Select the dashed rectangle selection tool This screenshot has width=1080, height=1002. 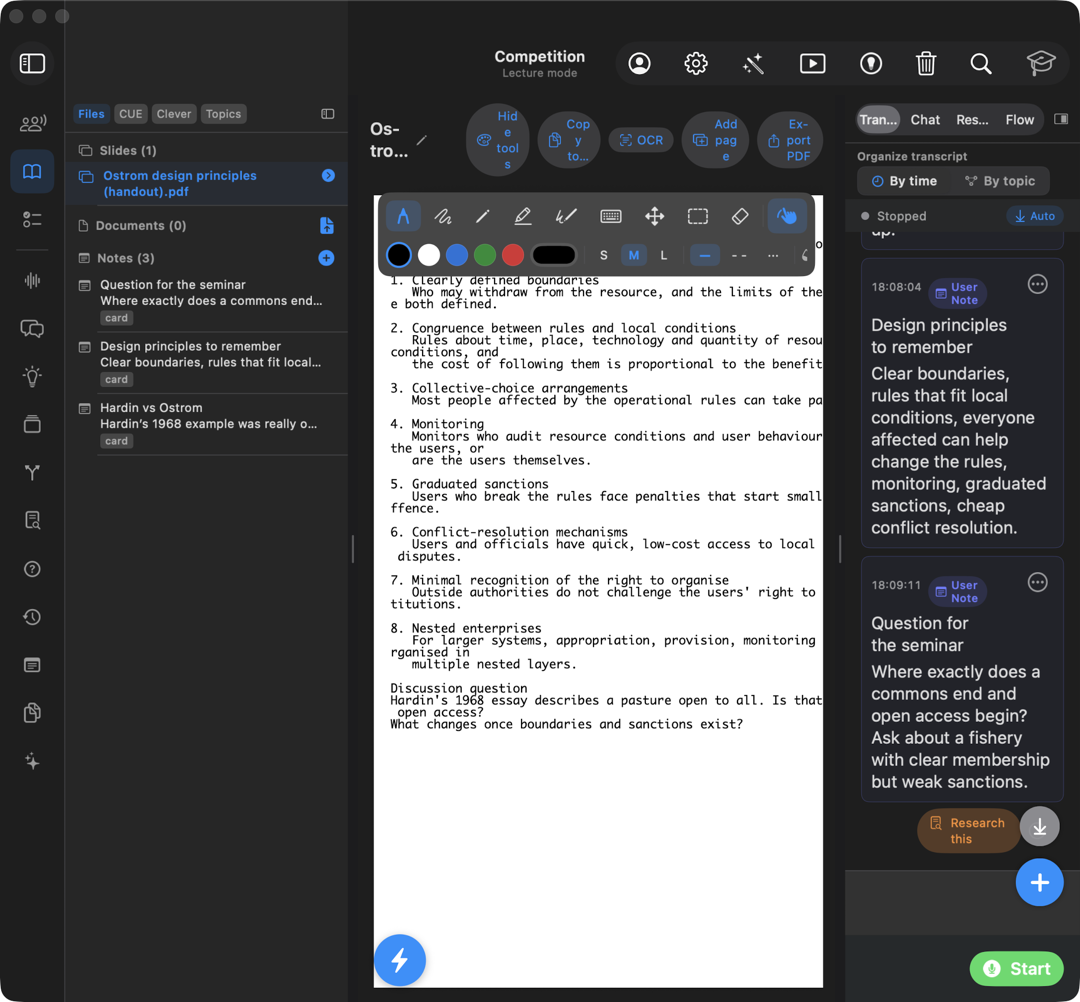tap(698, 216)
